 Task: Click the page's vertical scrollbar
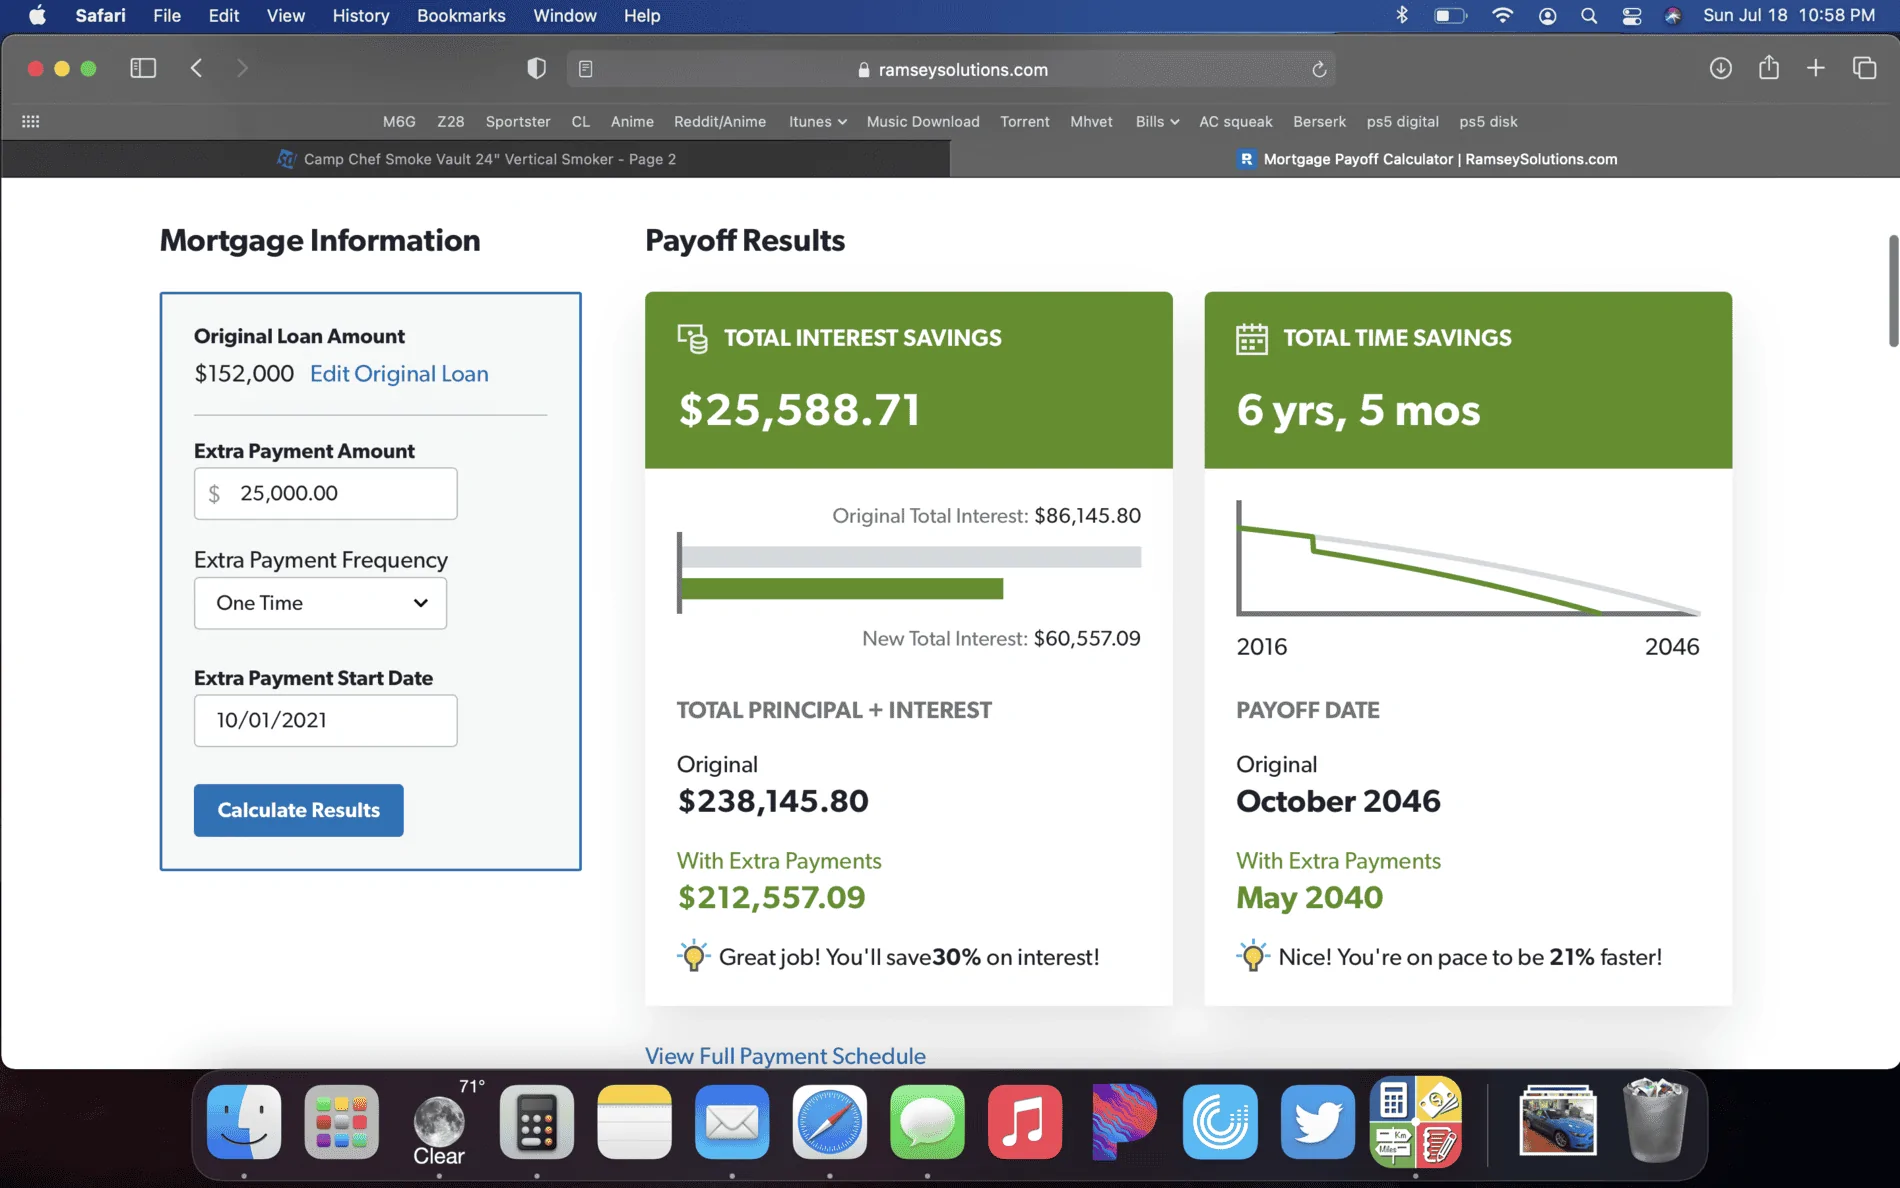coord(1892,292)
